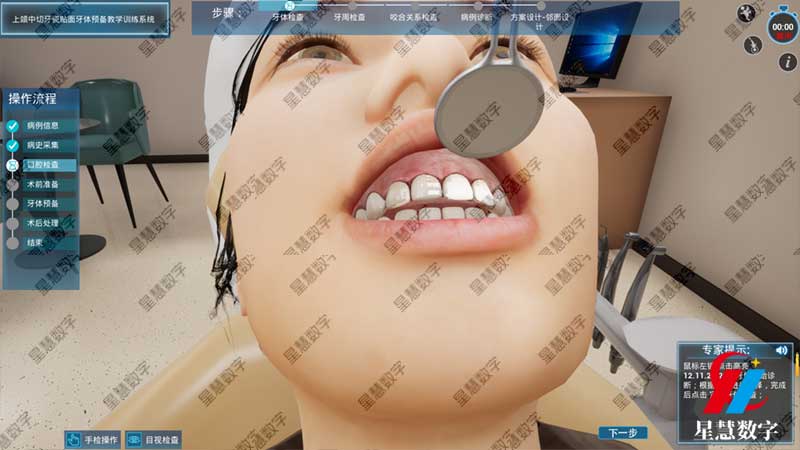Click the 专家提示 expert tip heading
800x450 pixels.
(726, 350)
